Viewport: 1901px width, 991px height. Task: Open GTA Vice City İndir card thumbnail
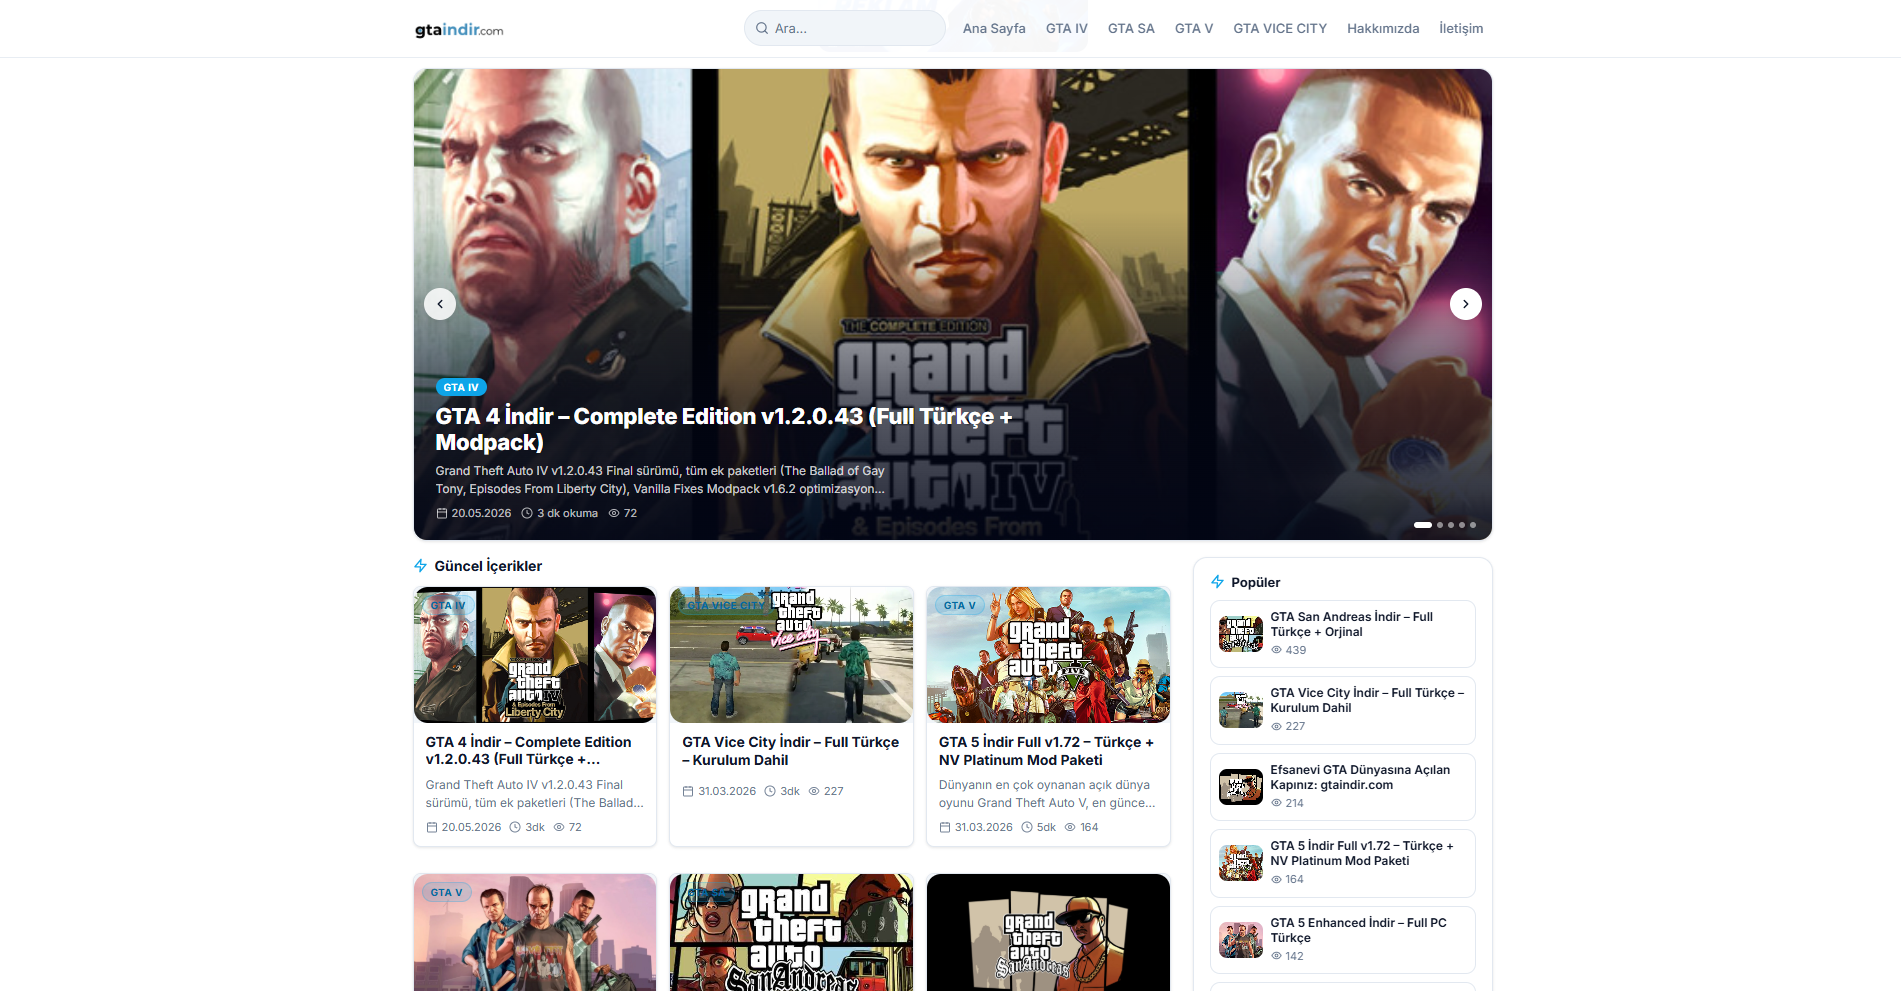(x=791, y=655)
